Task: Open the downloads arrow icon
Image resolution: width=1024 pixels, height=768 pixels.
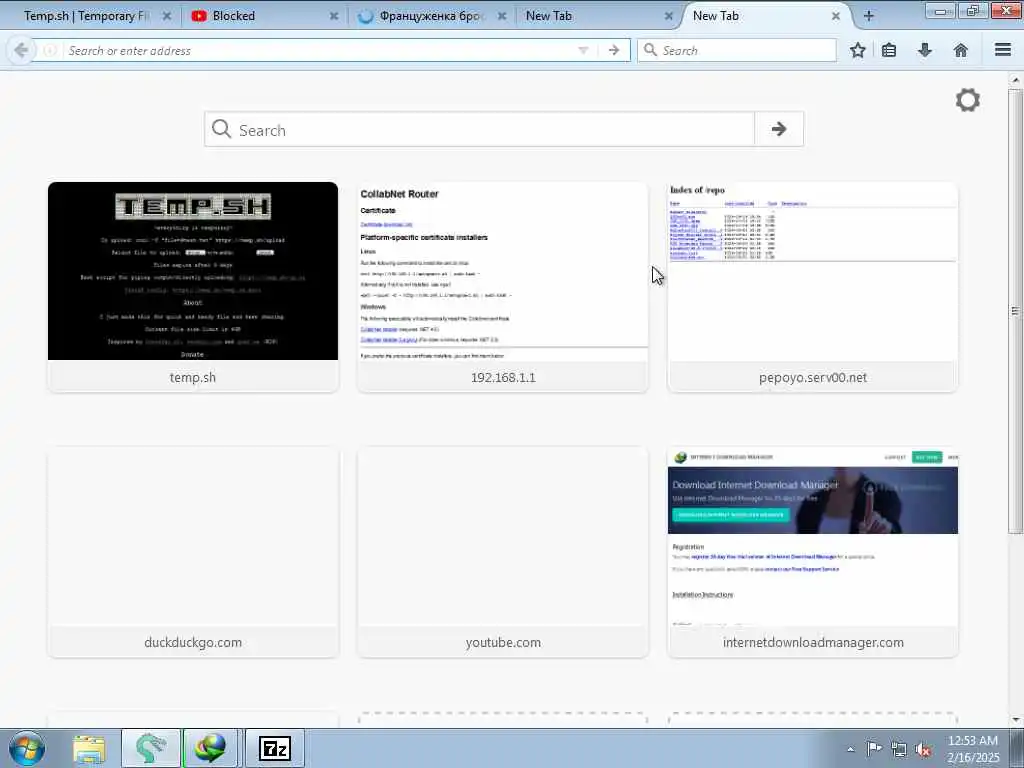Action: point(925,50)
